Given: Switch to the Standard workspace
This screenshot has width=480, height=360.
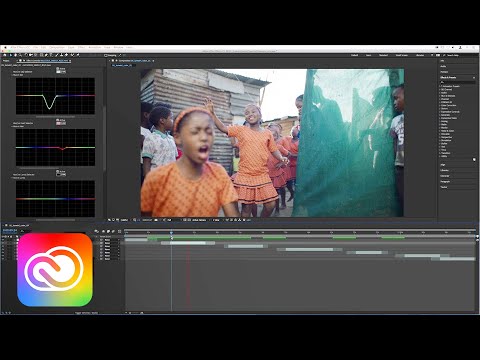Looking at the screenshot, I should pyautogui.click(x=383, y=55).
